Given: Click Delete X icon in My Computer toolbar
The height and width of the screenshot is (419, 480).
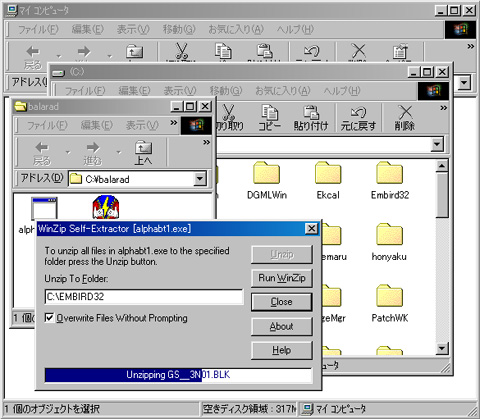Looking at the screenshot, I should tap(358, 51).
